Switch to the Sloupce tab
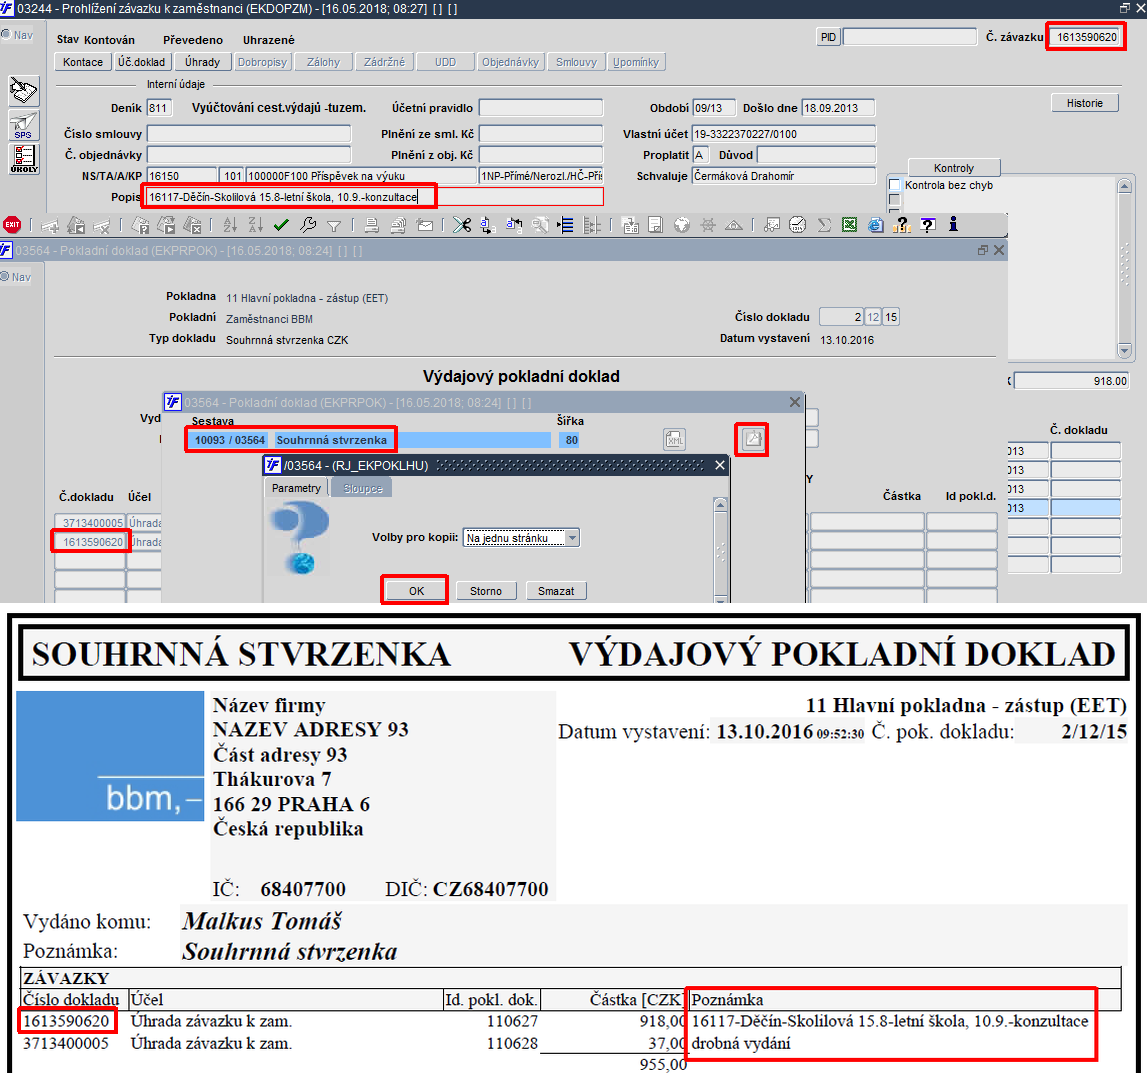1147x1073 pixels. click(363, 488)
